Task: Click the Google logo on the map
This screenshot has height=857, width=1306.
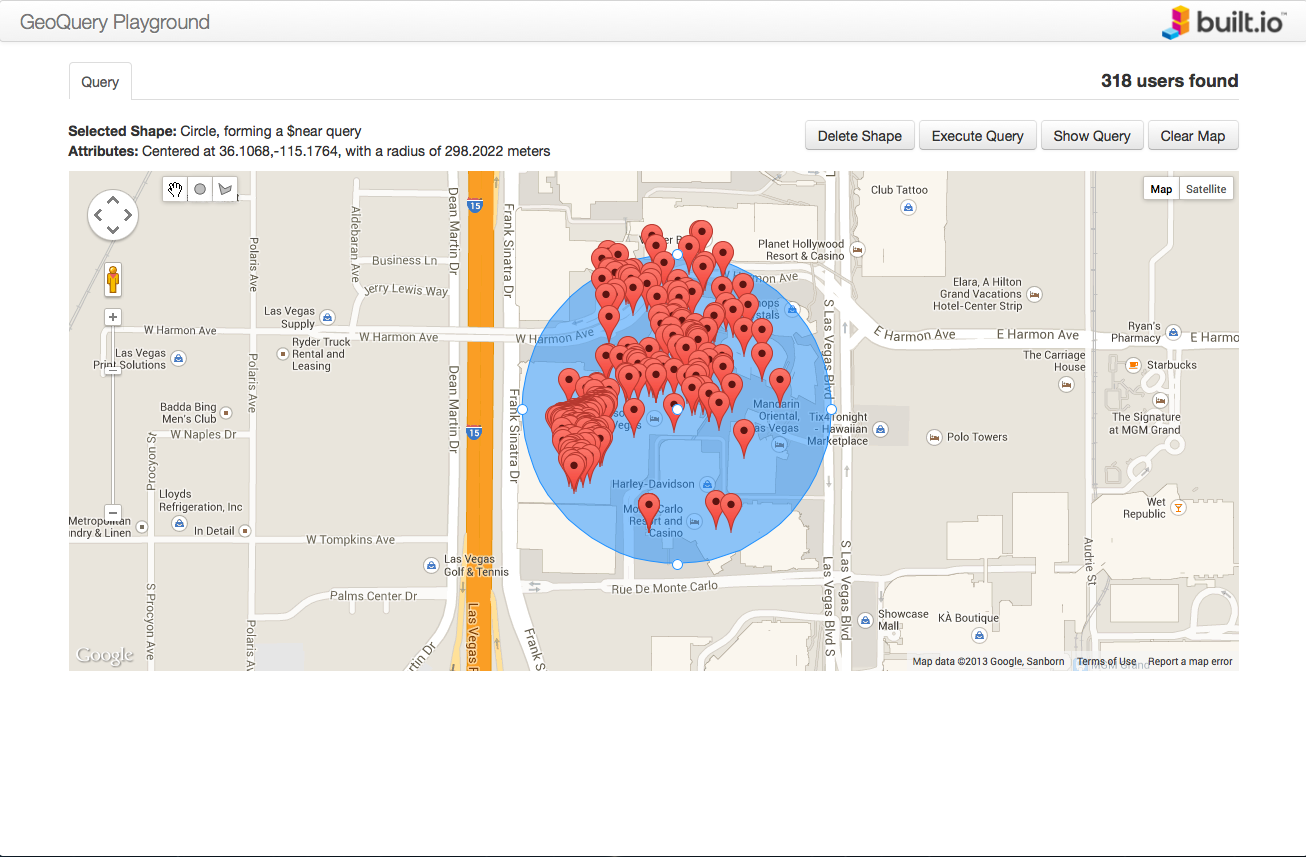Action: coord(105,654)
